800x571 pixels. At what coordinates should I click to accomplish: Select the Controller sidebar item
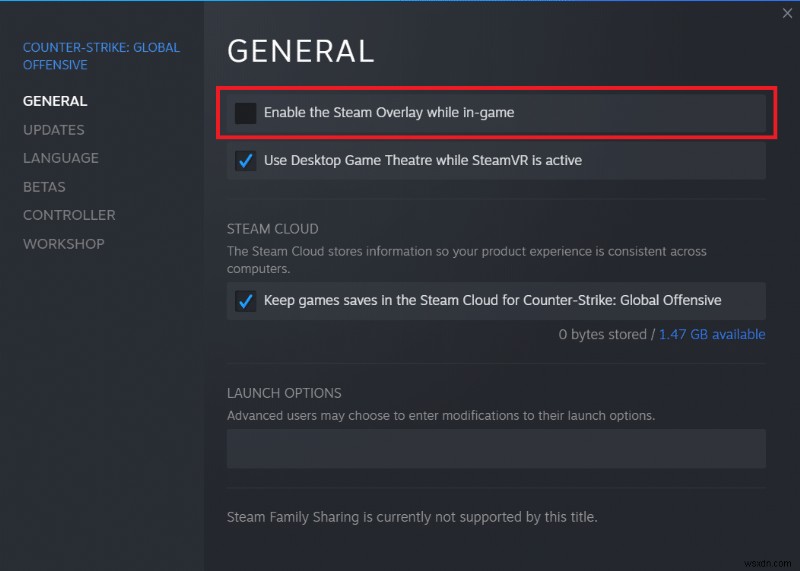coord(69,215)
